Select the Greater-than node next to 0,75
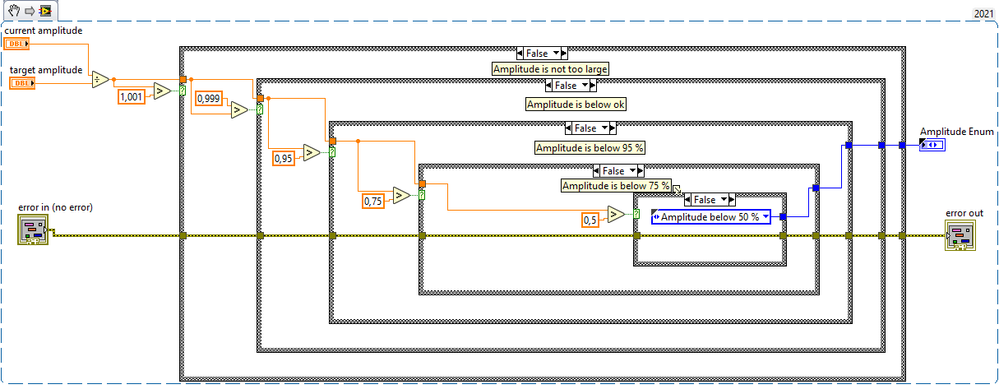 [402, 196]
